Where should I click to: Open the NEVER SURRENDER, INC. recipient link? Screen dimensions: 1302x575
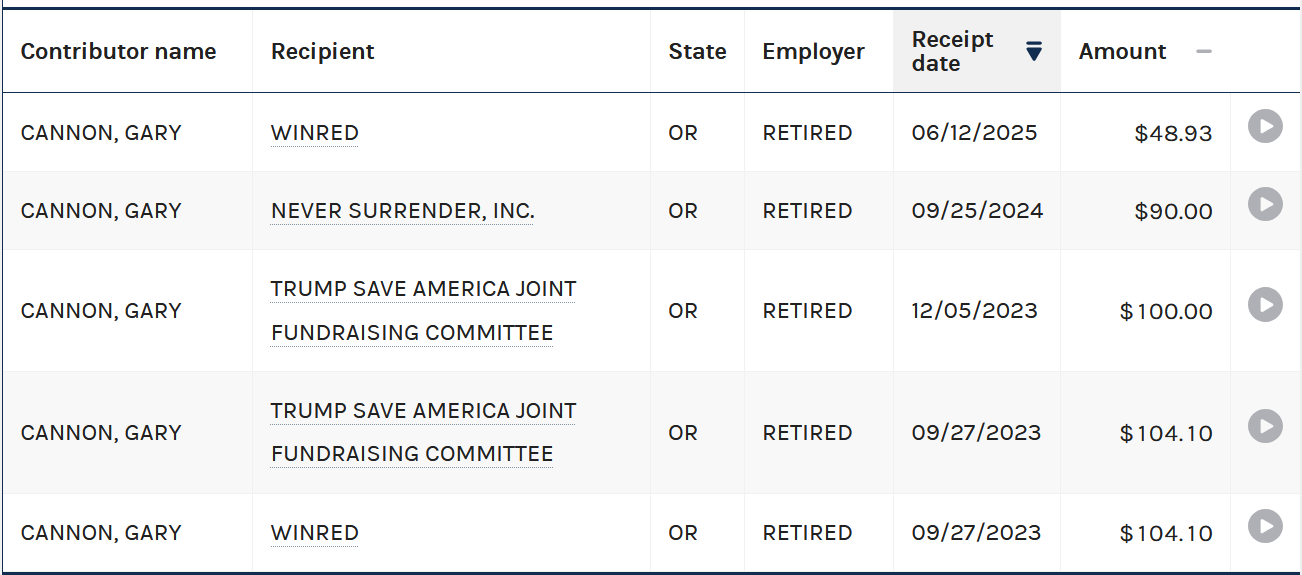(403, 211)
